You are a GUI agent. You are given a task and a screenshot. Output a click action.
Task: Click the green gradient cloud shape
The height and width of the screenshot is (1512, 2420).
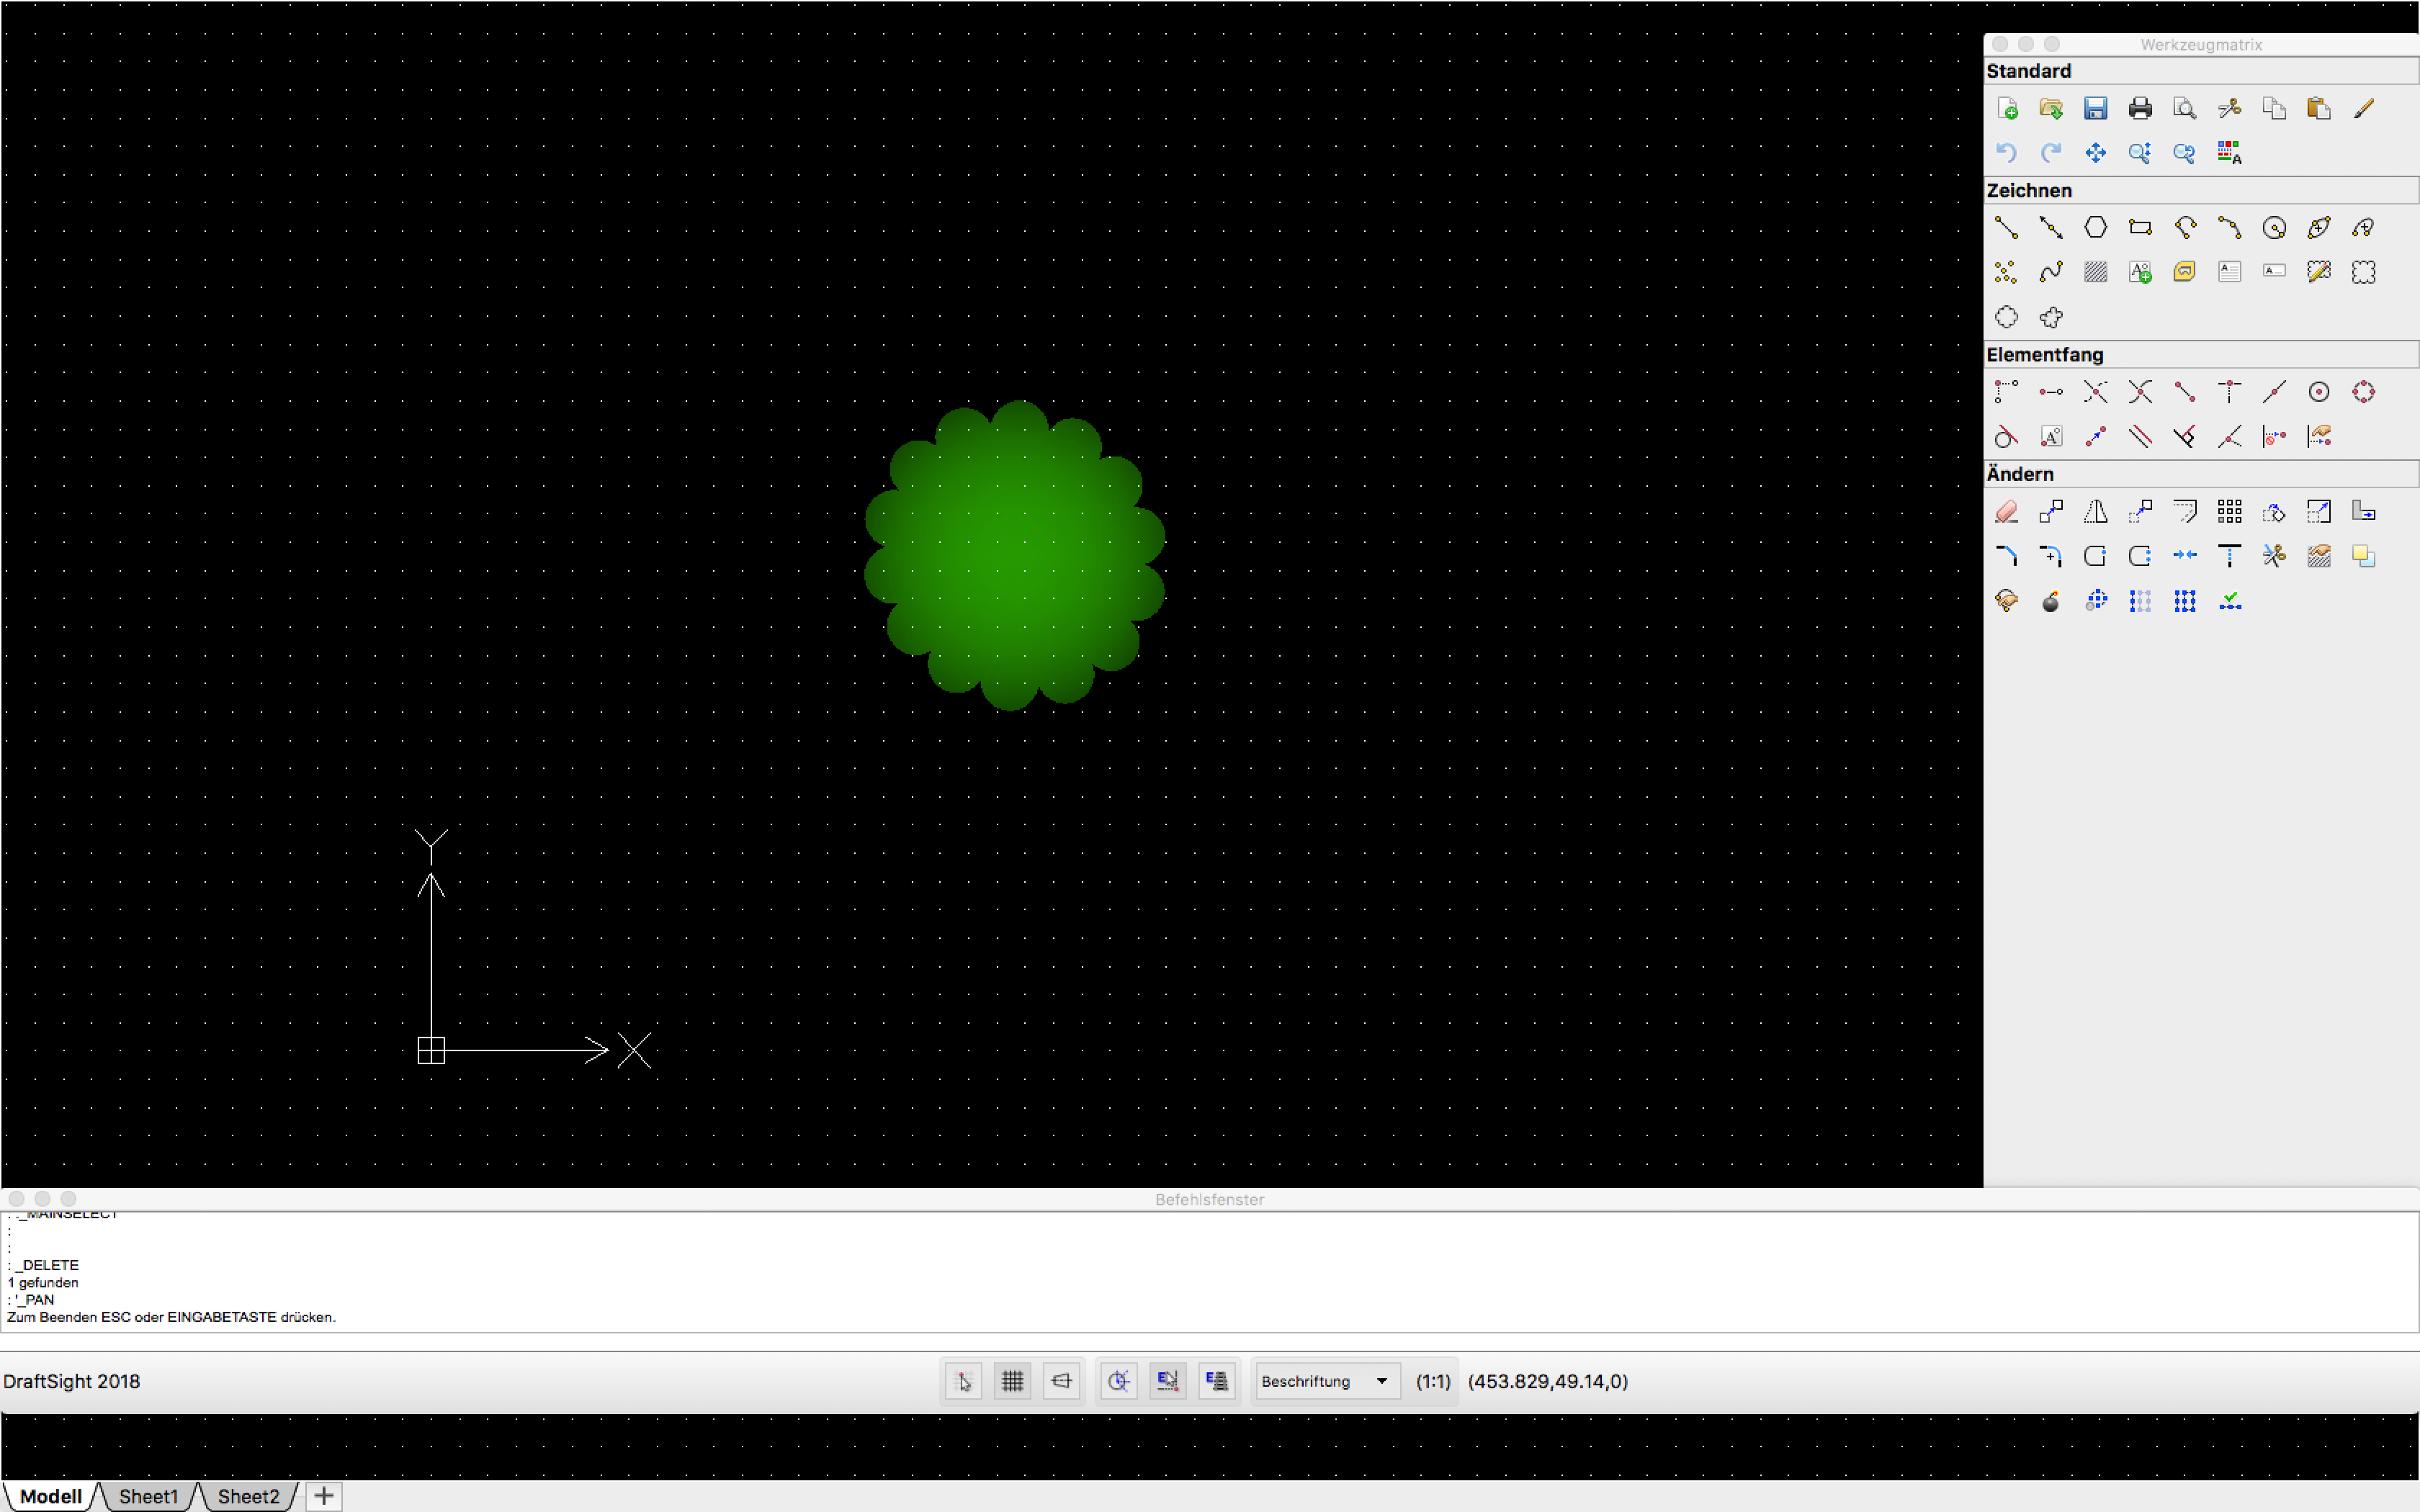tap(1014, 555)
